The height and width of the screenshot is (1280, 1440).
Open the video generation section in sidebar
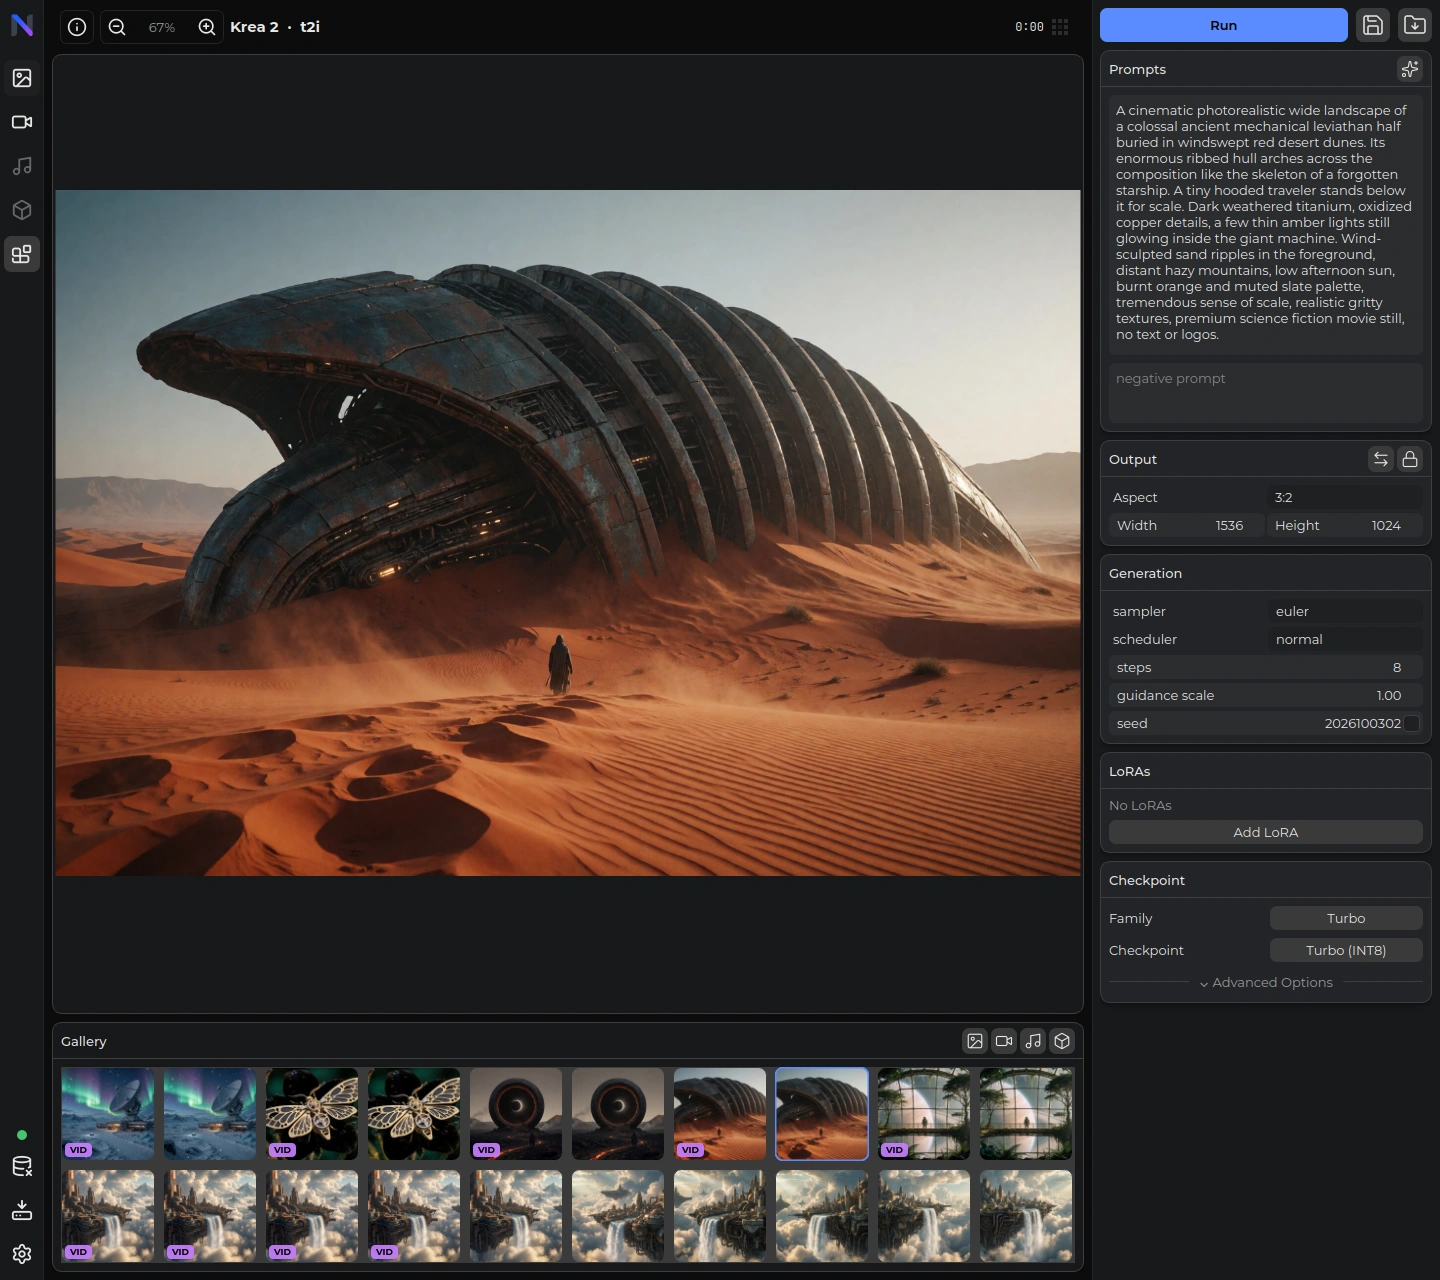pyautogui.click(x=22, y=122)
